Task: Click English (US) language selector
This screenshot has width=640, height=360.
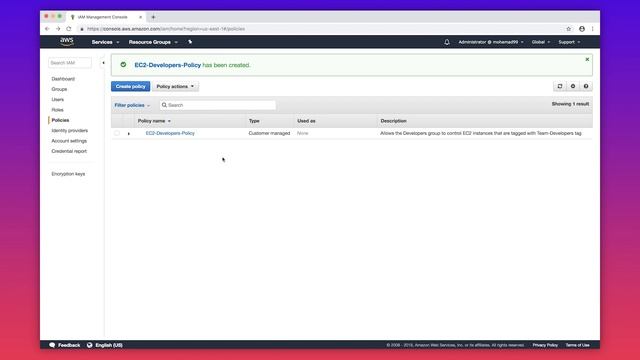Action: (x=109, y=345)
